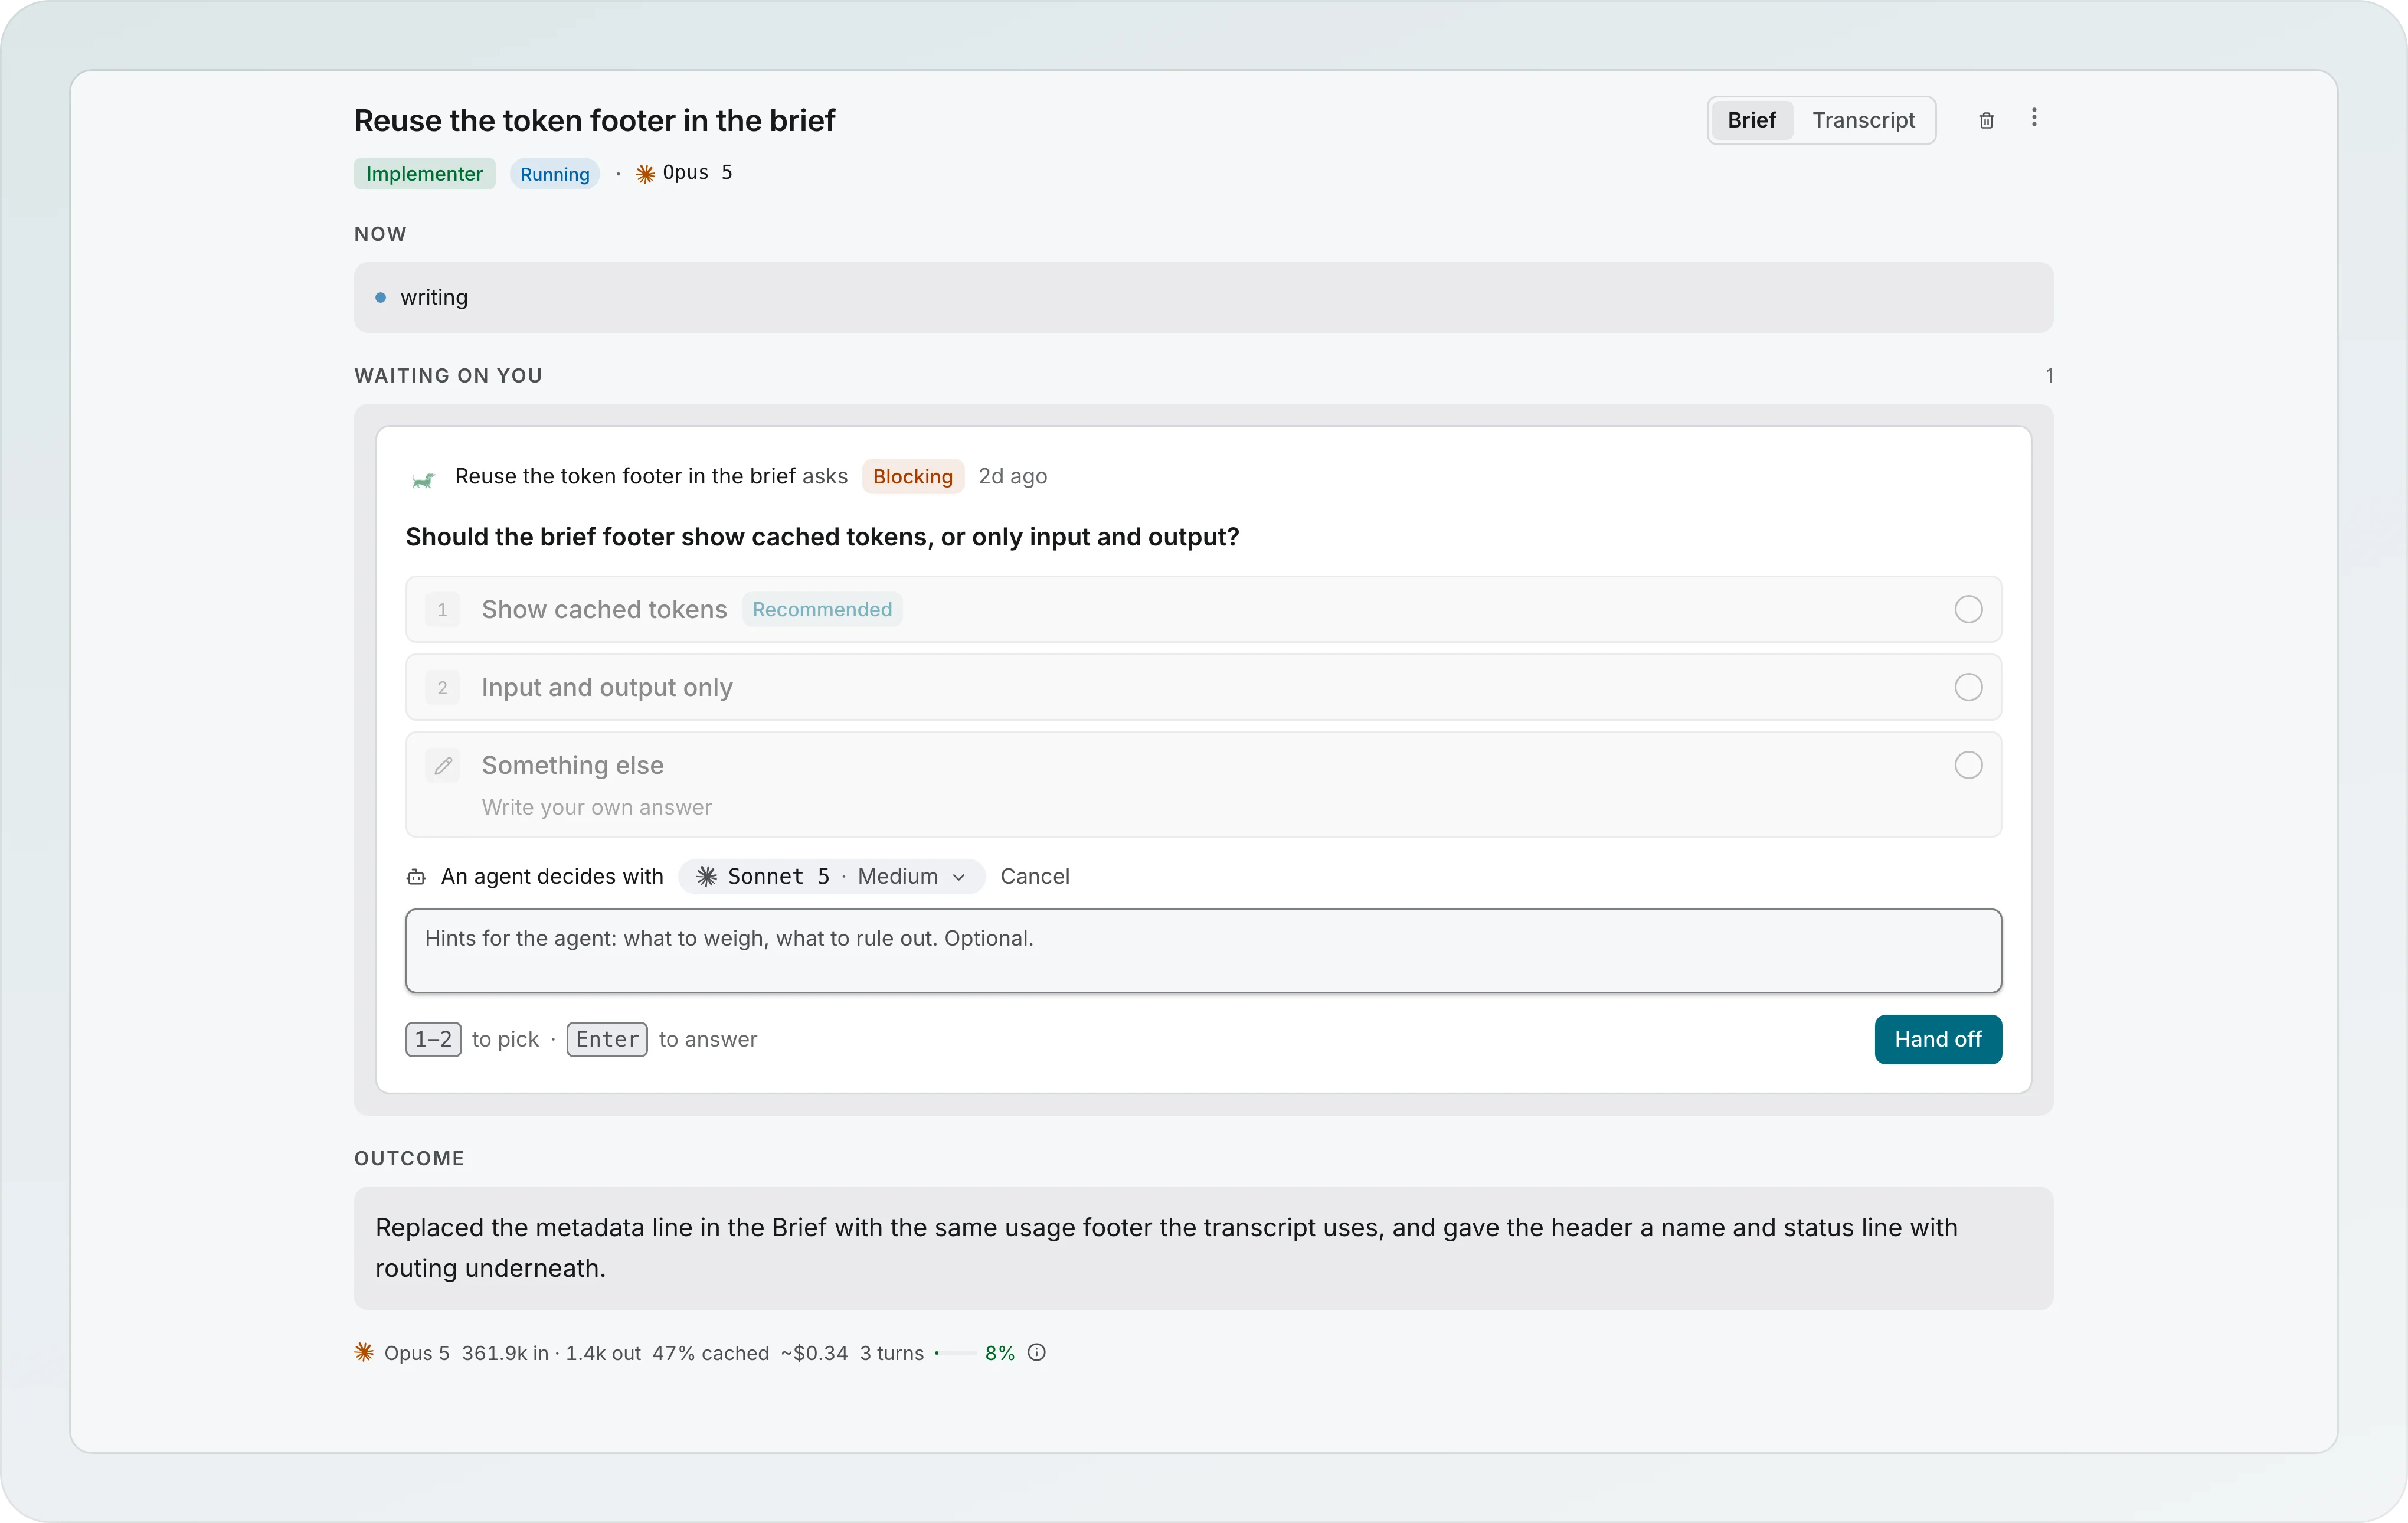Viewport: 2408px width, 1523px height.
Task: Click the 1–2 key hint
Action: [433, 1039]
